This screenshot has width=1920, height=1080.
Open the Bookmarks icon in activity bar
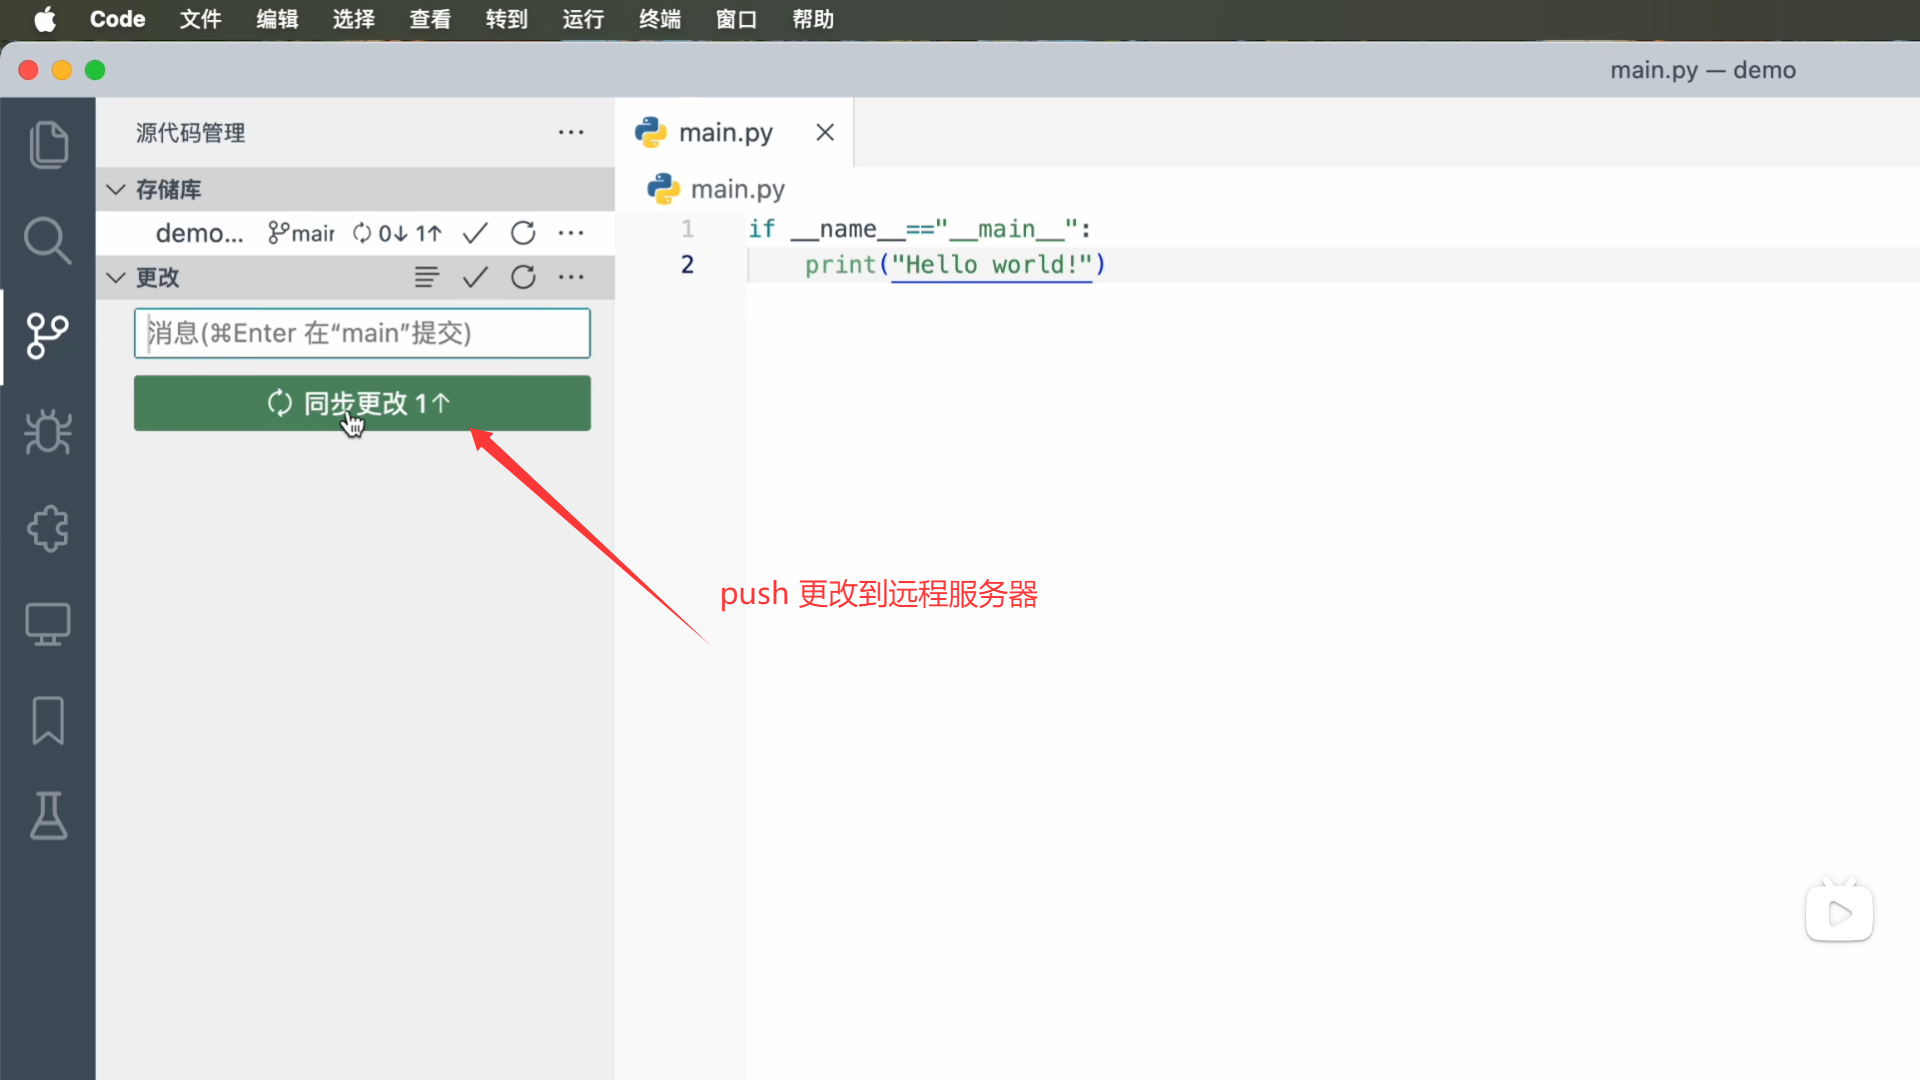(x=48, y=721)
